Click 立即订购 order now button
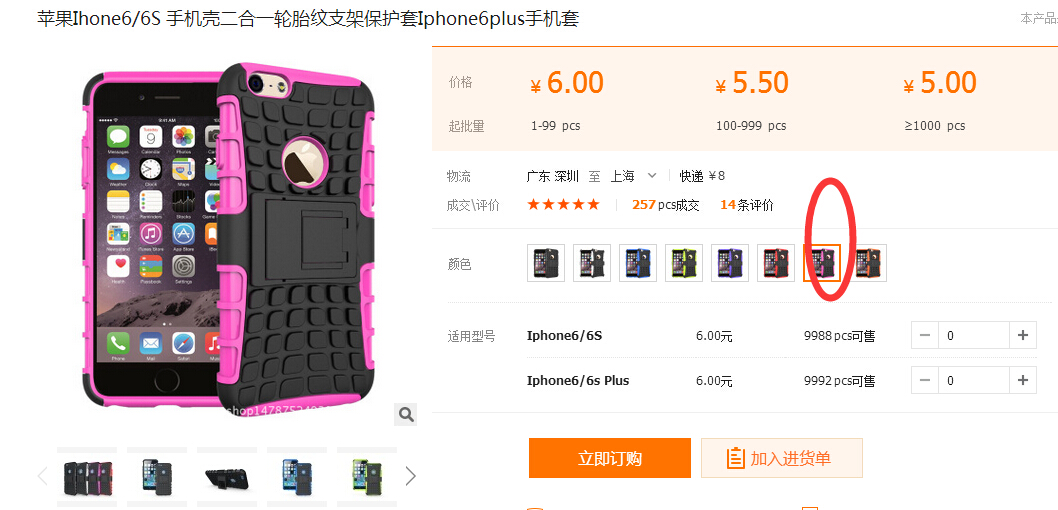The height and width of the screenshot is (510, 1058). coord(610,458)
